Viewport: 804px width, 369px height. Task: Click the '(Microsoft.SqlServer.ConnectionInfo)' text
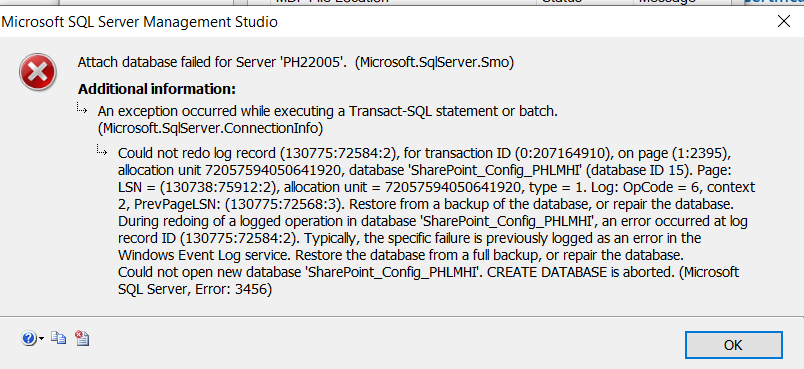pyautogui.click(x=210, y=128)
